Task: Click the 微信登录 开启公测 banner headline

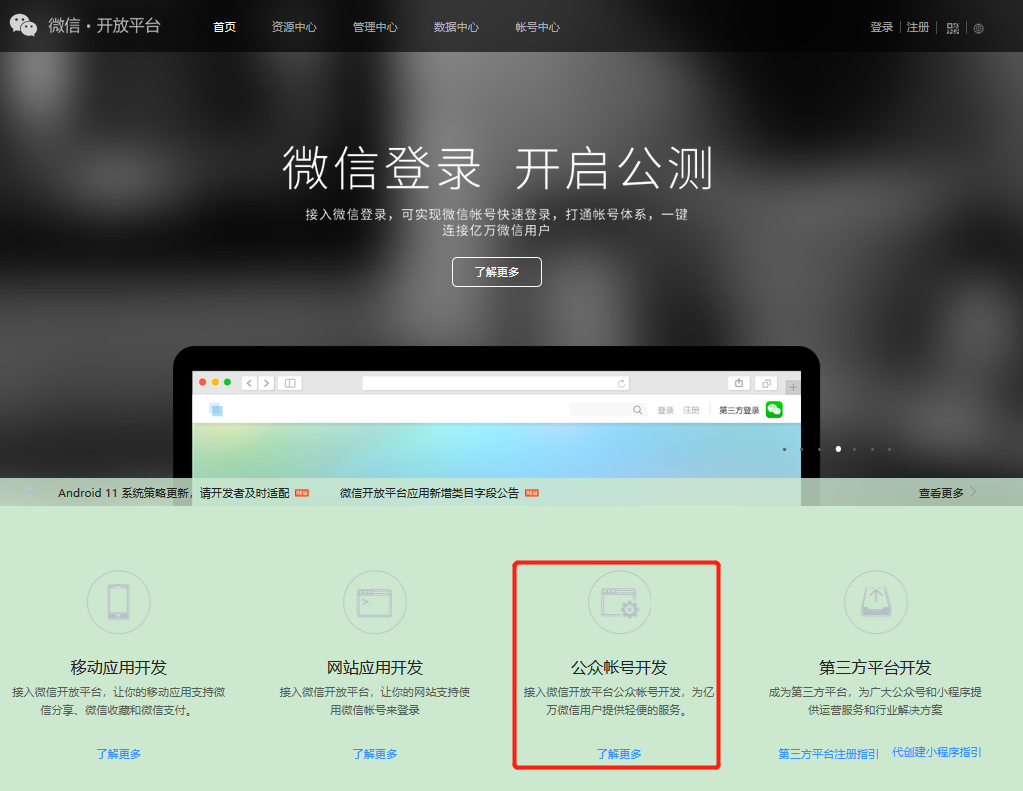Action: coord(496,168)
